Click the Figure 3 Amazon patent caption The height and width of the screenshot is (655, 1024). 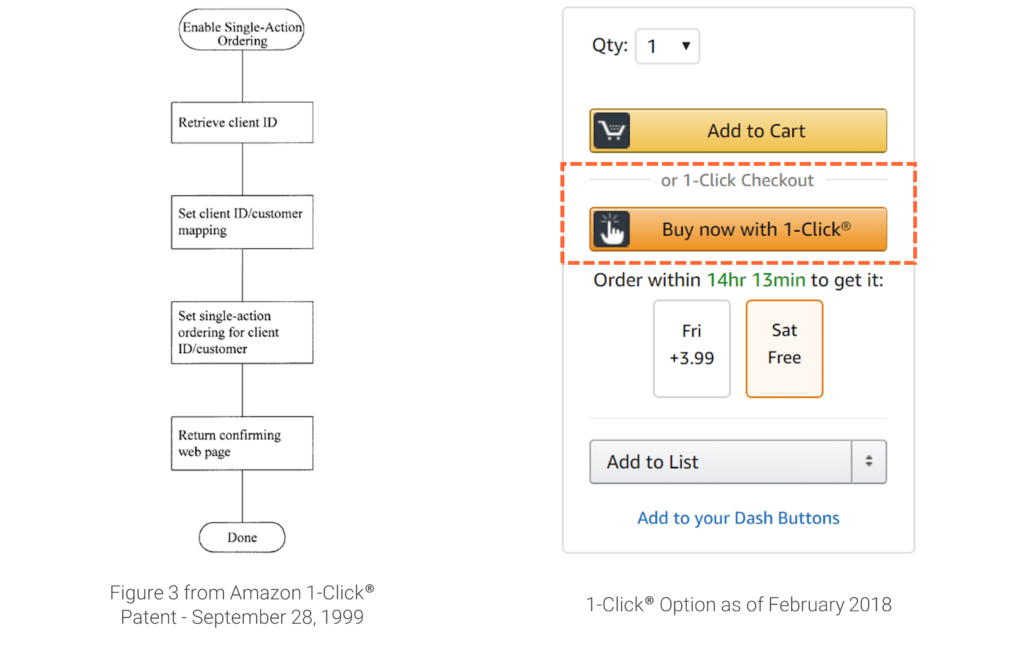242,605
